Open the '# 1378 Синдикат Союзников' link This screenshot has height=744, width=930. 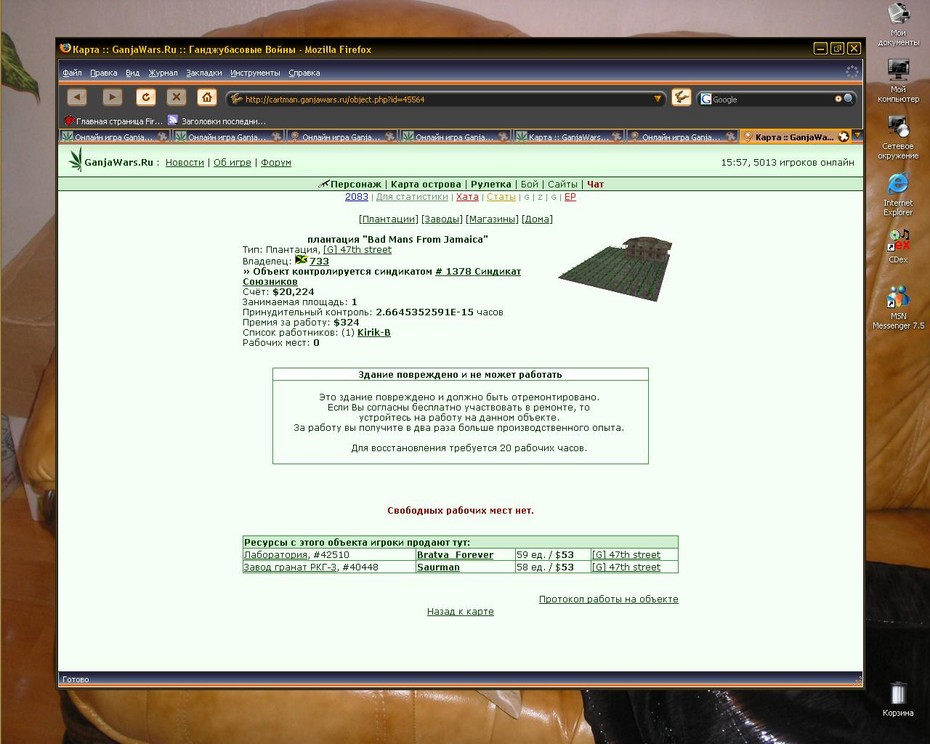click(382, 276)
